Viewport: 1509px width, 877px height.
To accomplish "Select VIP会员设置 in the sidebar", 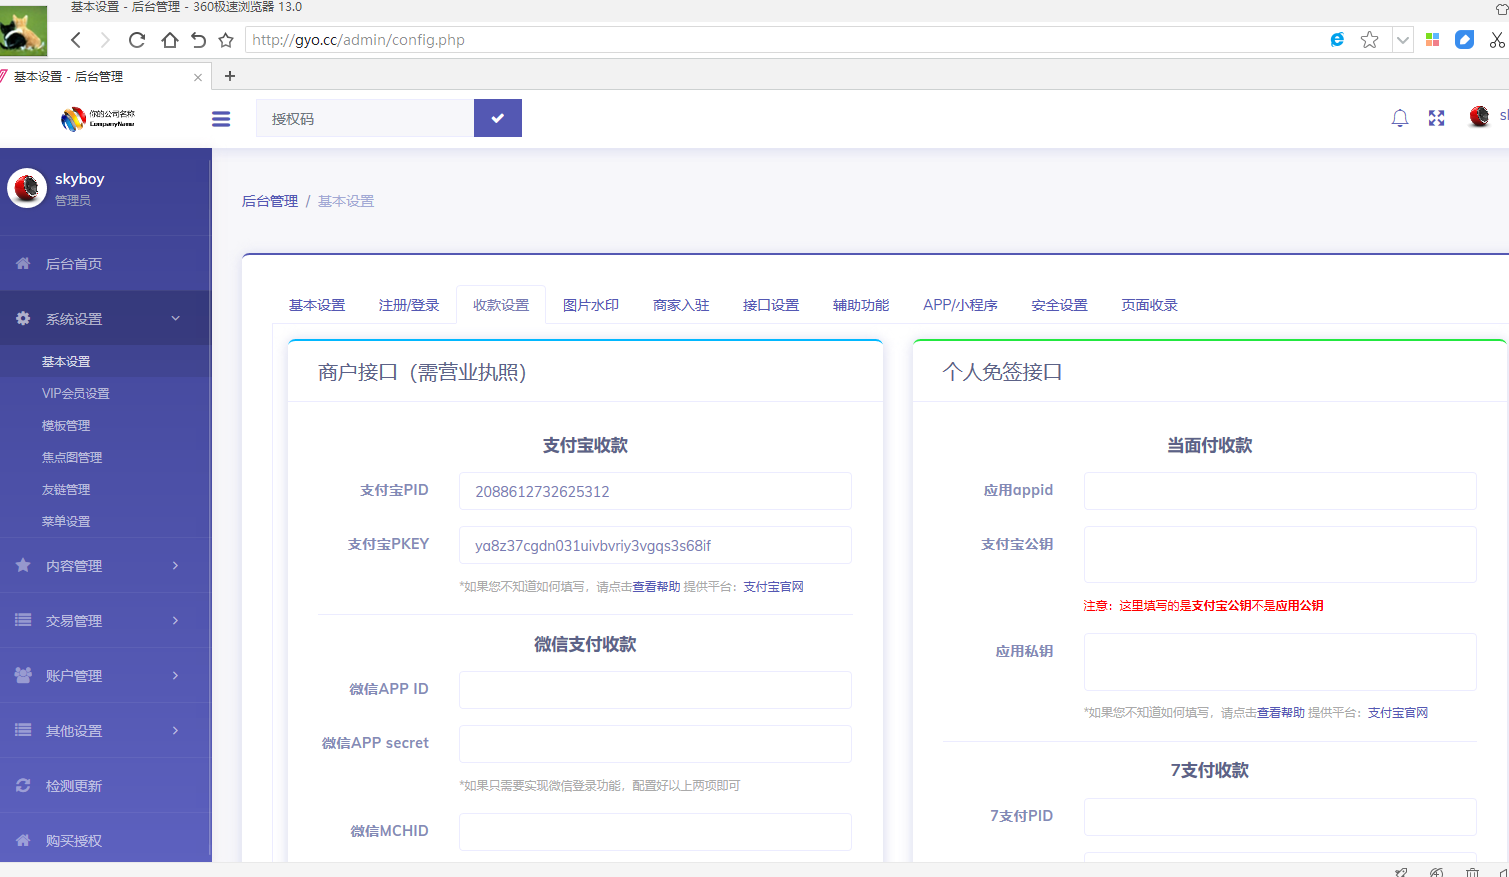I will tap(76, 394).
